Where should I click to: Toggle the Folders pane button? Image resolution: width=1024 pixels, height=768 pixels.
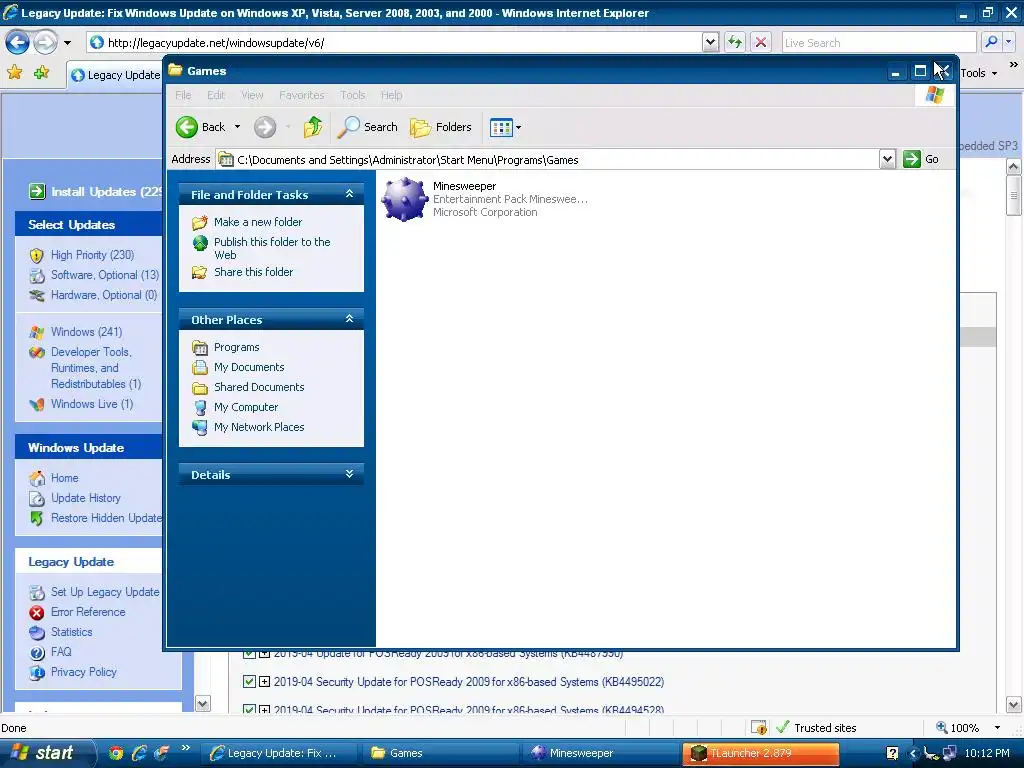[441, 127]
